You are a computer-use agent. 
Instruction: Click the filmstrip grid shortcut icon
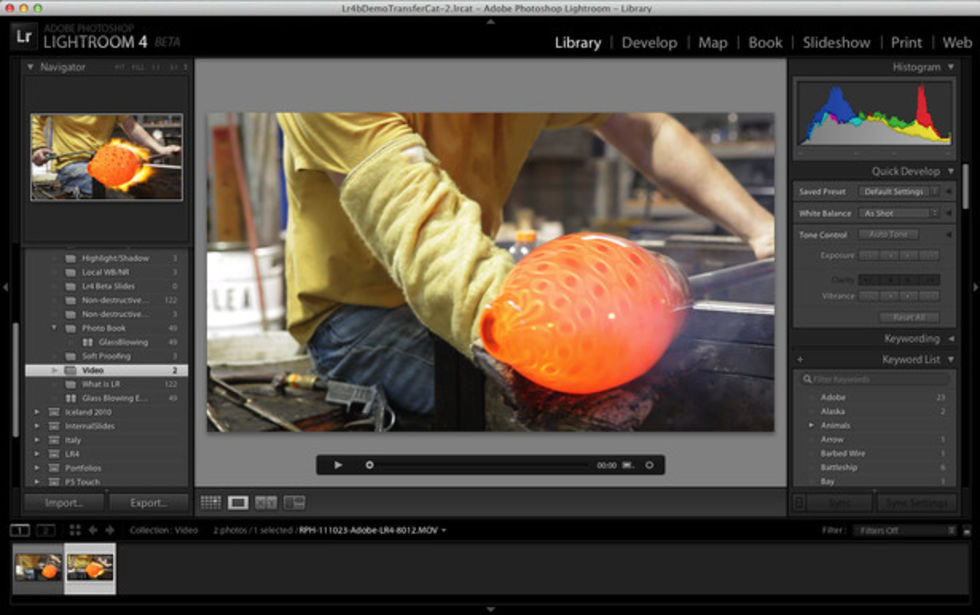75,530
